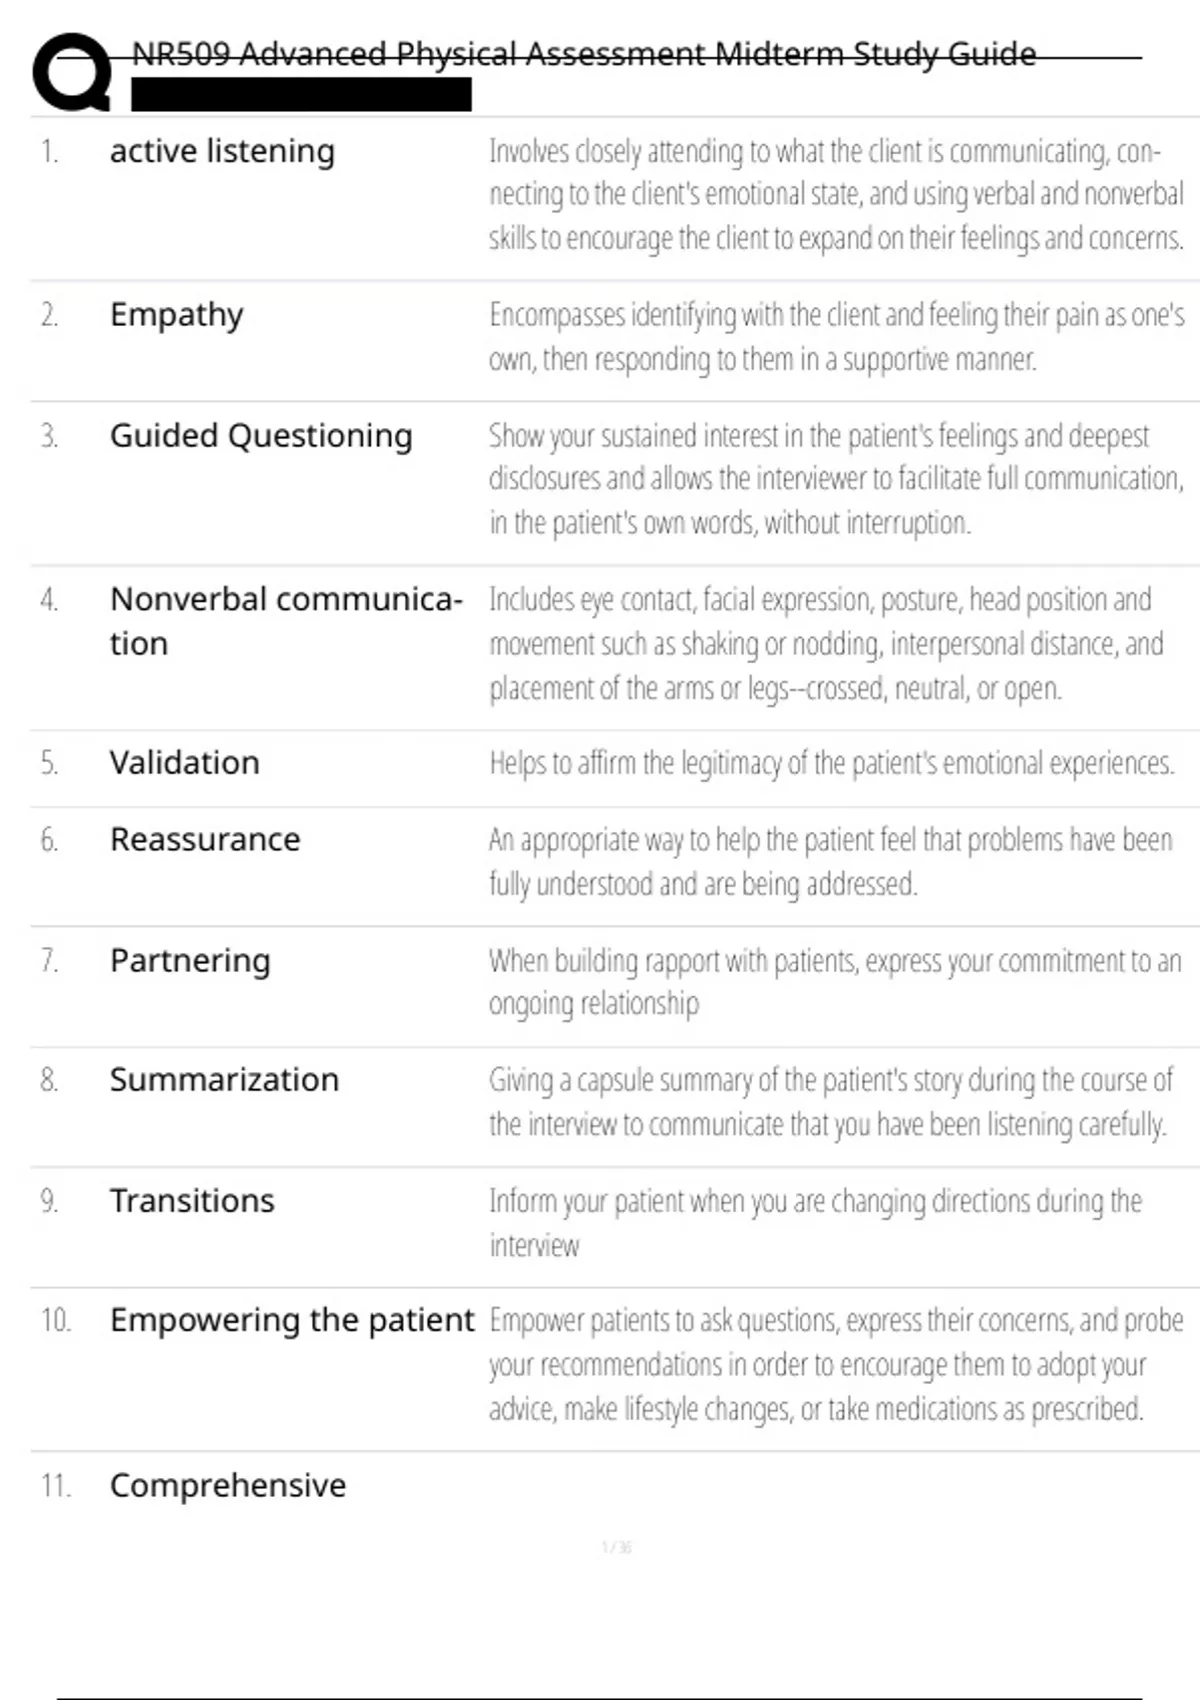1200x1700 pixels.
Task: Click the Q logo icon
Action: pyautogui.click(x=72, y=71)
